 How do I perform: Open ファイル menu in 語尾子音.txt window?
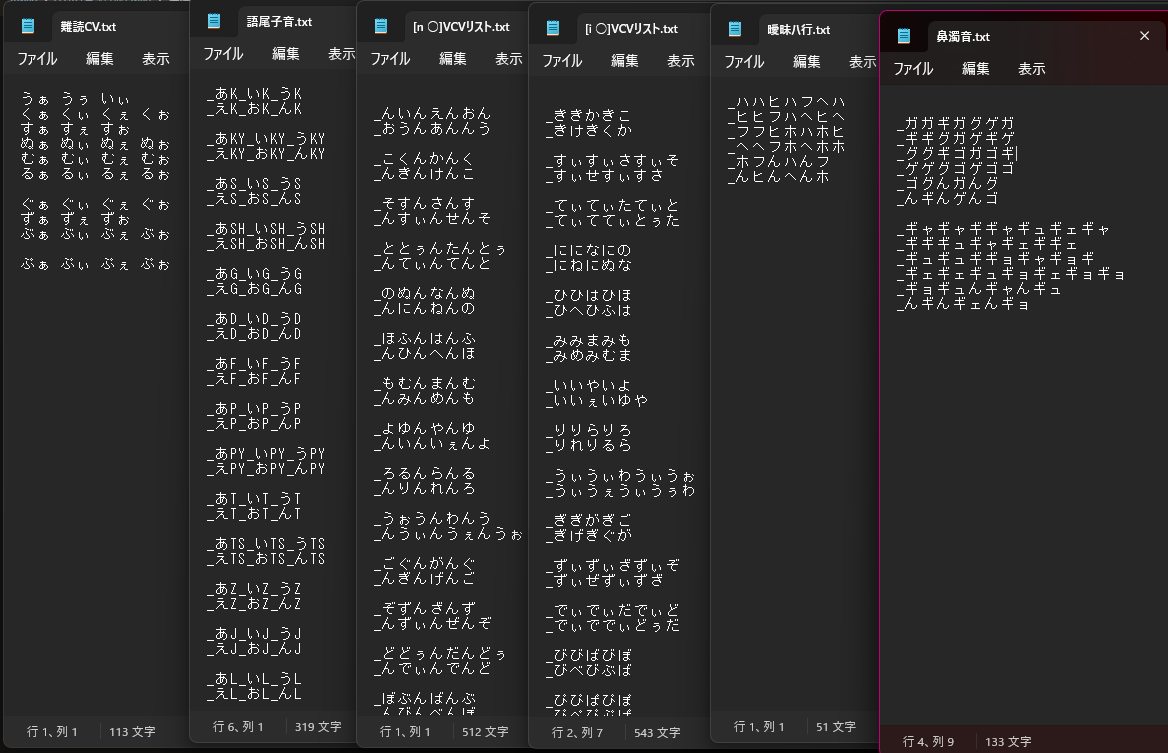coord(223,54)
